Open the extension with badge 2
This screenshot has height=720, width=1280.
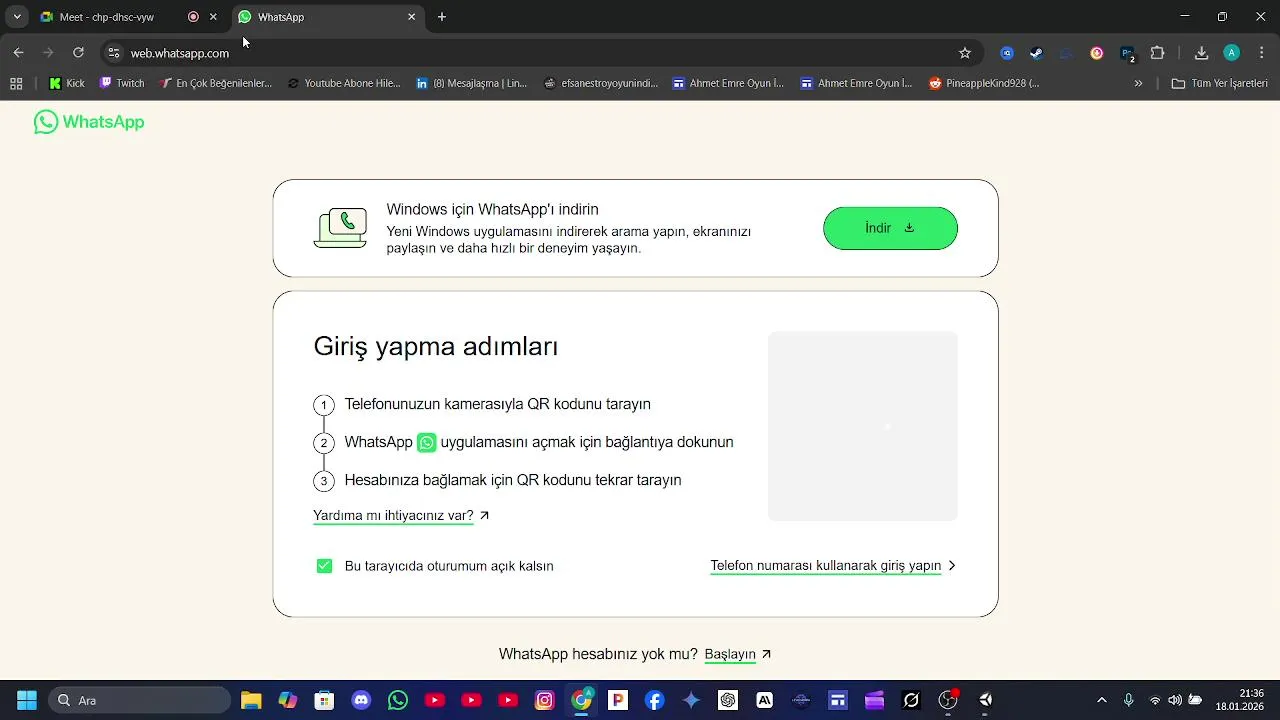tap(1127, 53)
